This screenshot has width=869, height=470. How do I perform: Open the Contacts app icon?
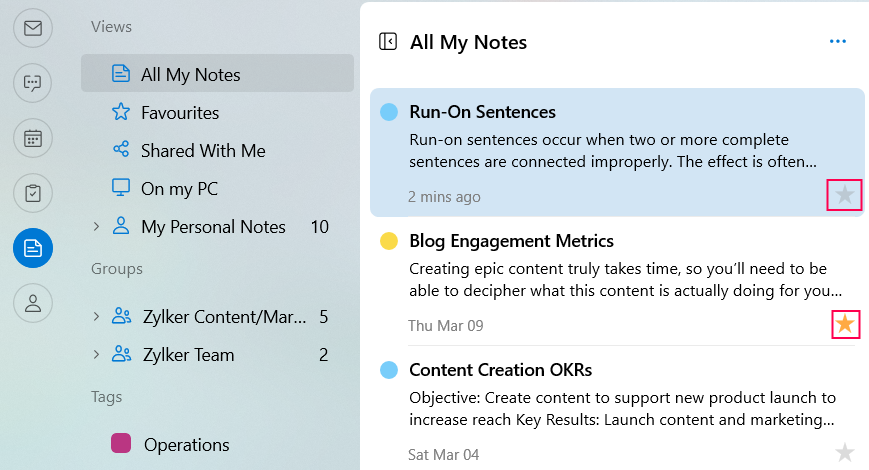(x=33, y=303)
